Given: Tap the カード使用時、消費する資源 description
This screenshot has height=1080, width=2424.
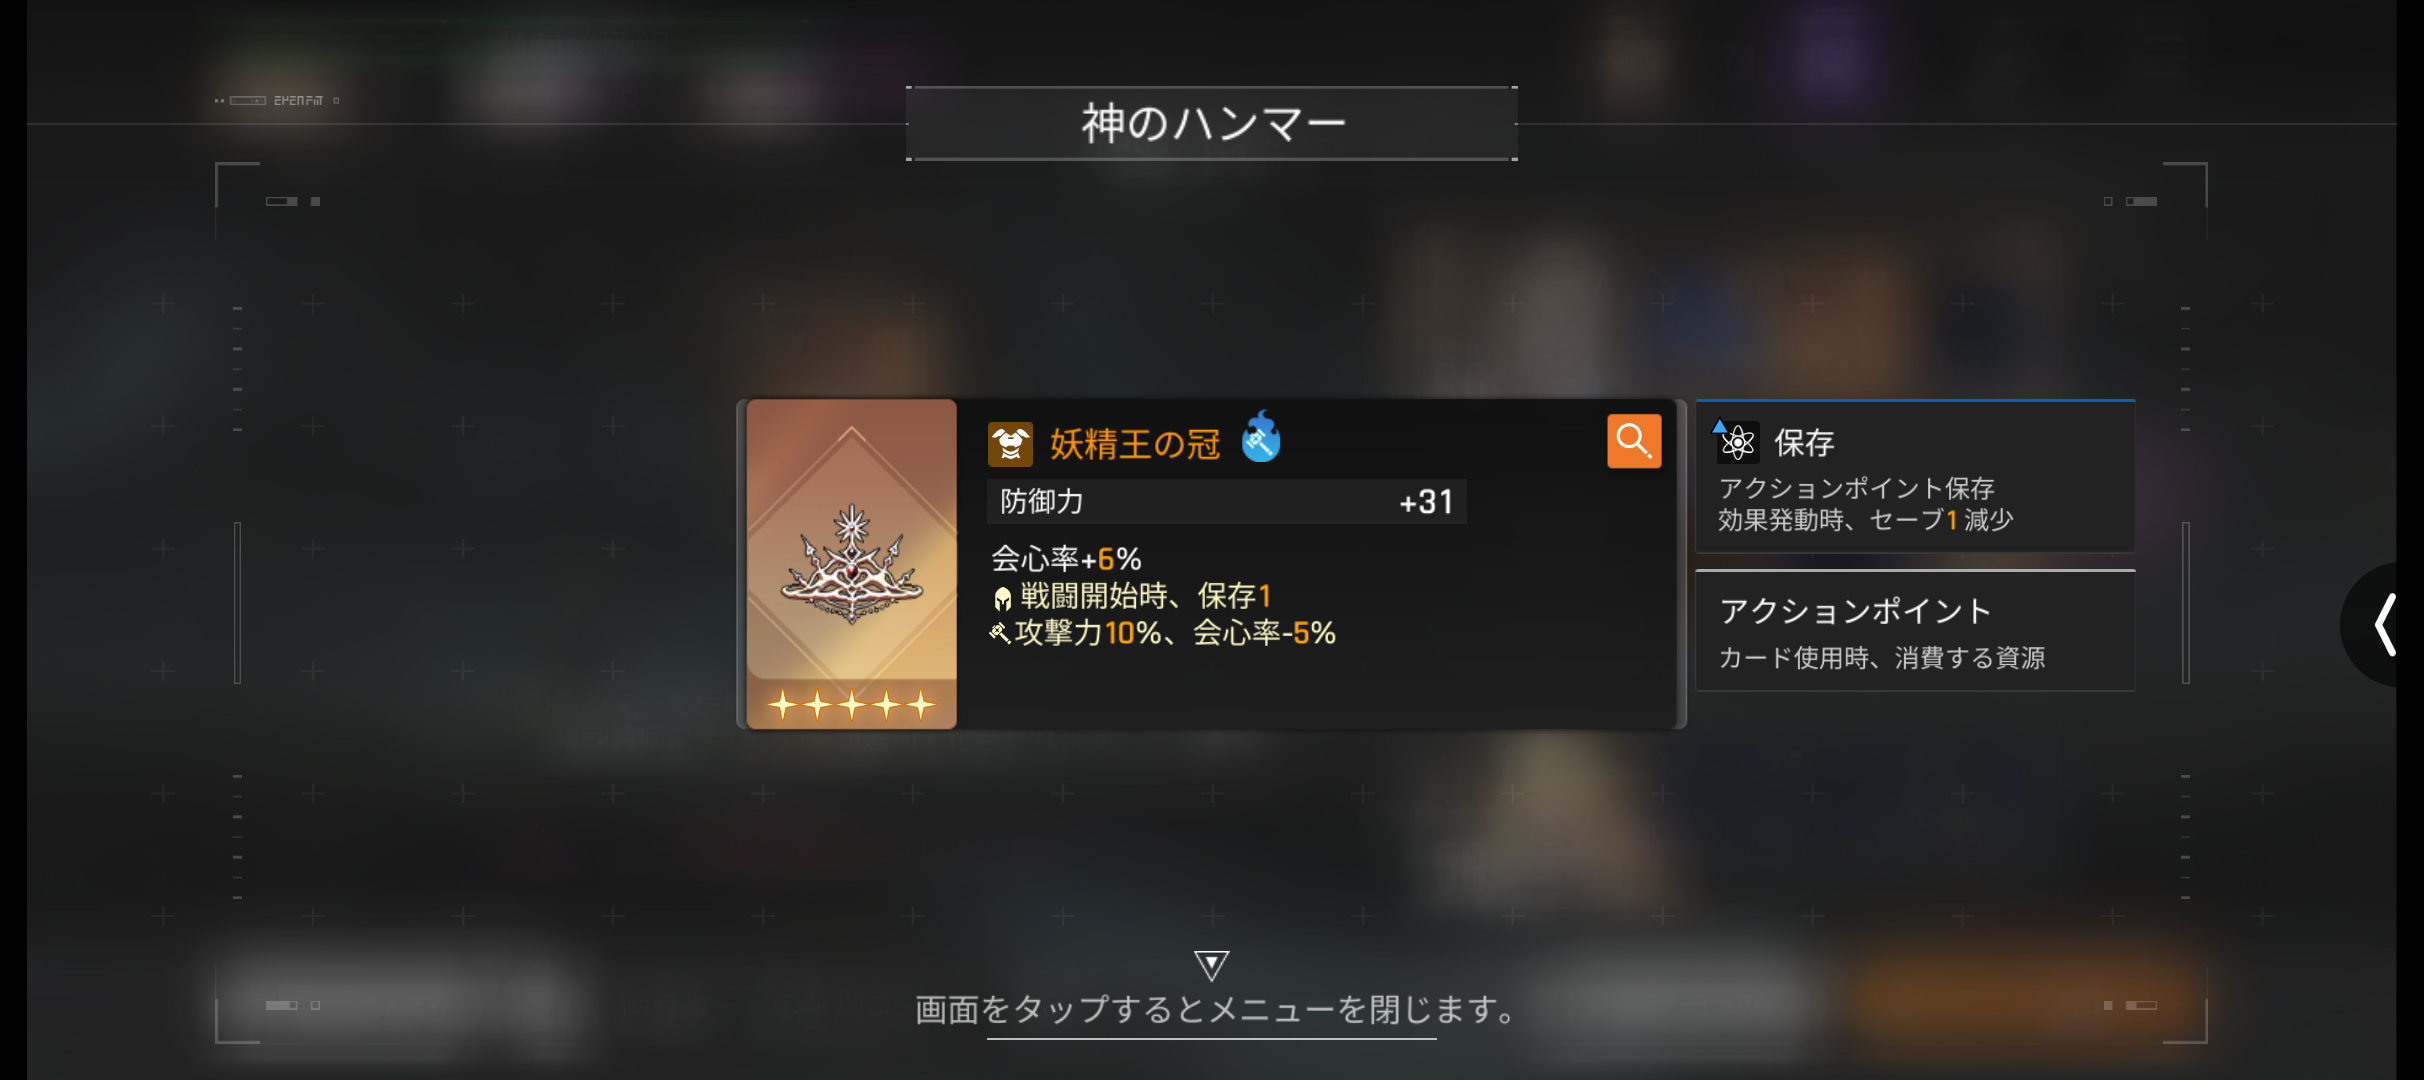Looking at the screenshot, I should tap(1882, 658).
